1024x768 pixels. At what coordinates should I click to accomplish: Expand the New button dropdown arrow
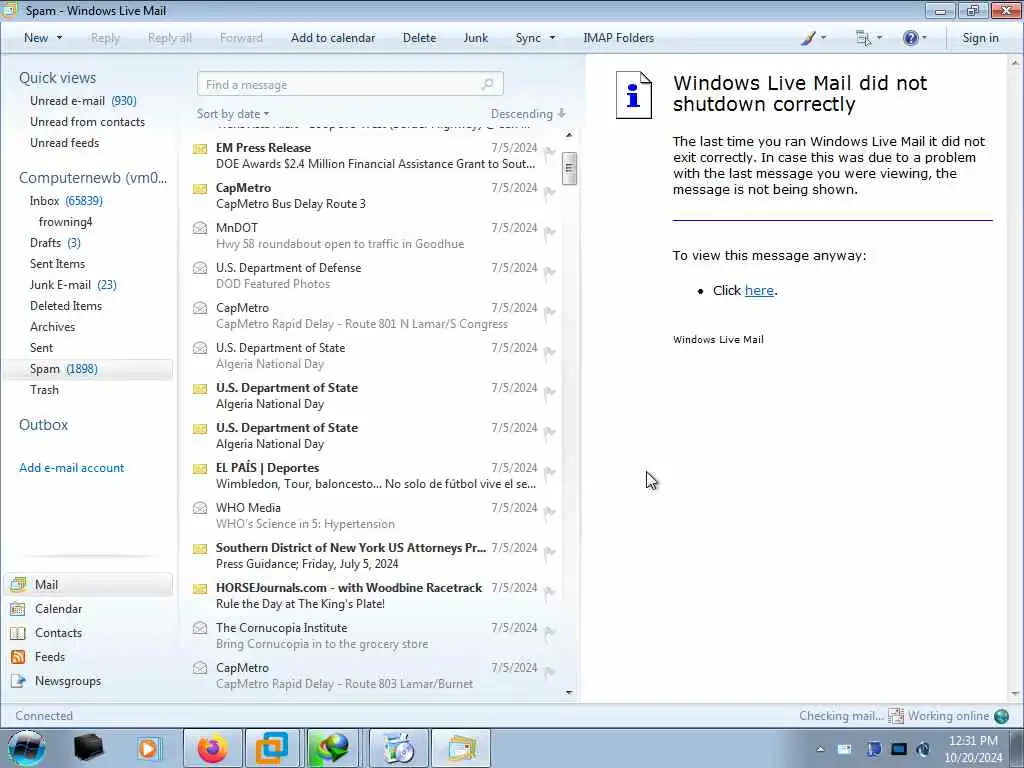[x=59, y=38]
